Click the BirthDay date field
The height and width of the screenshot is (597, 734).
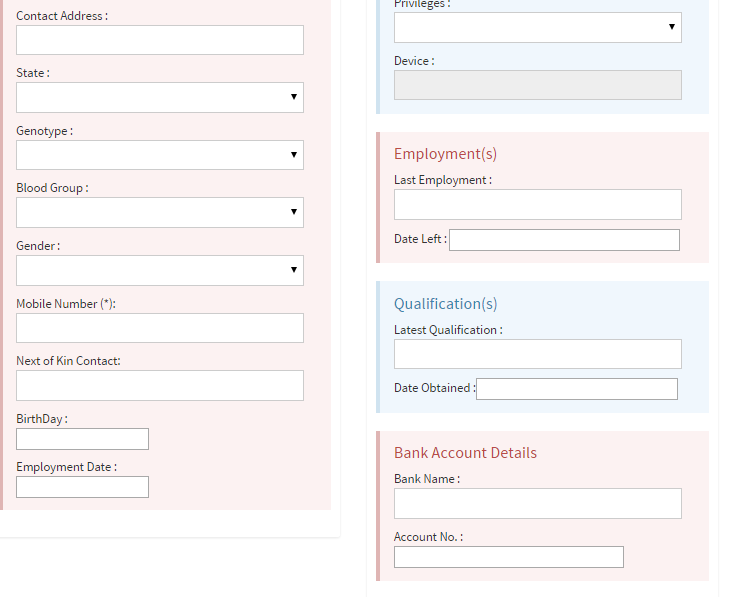[82, 439]
